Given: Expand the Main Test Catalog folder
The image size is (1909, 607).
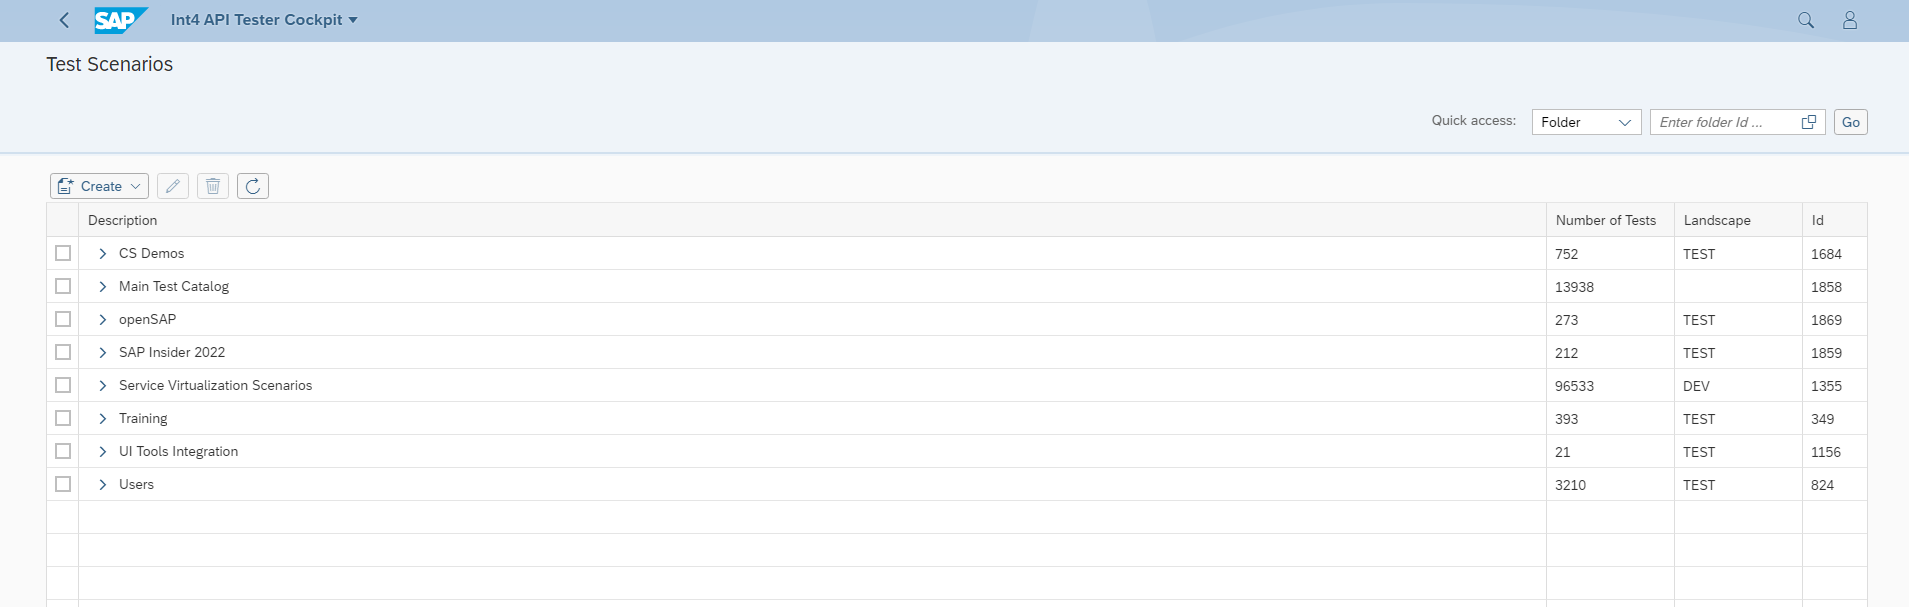Looking at the screenshot, I should tap(103, 287).
